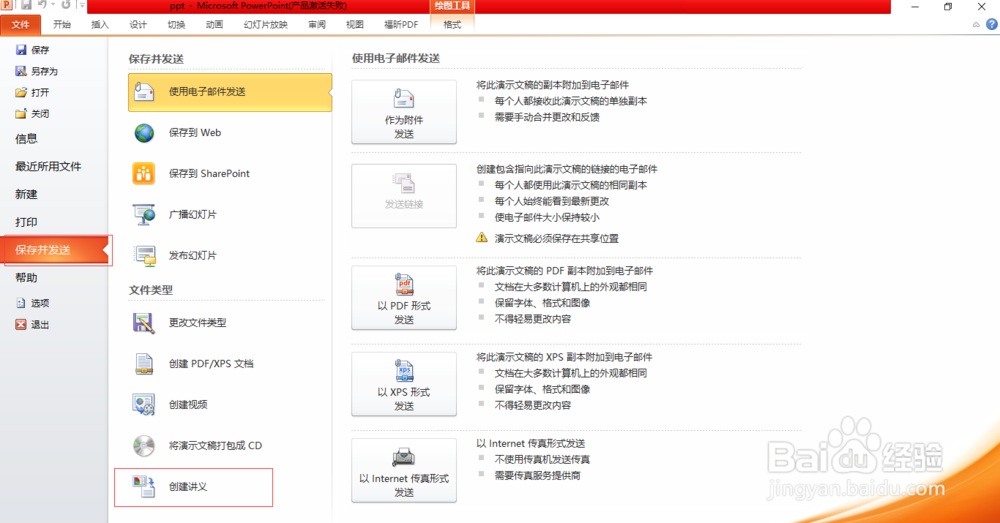The width and height of the screenshot is (1000, 523).
Task: Click the 绘图工具 contextual tab header
Action: (452, 6)
